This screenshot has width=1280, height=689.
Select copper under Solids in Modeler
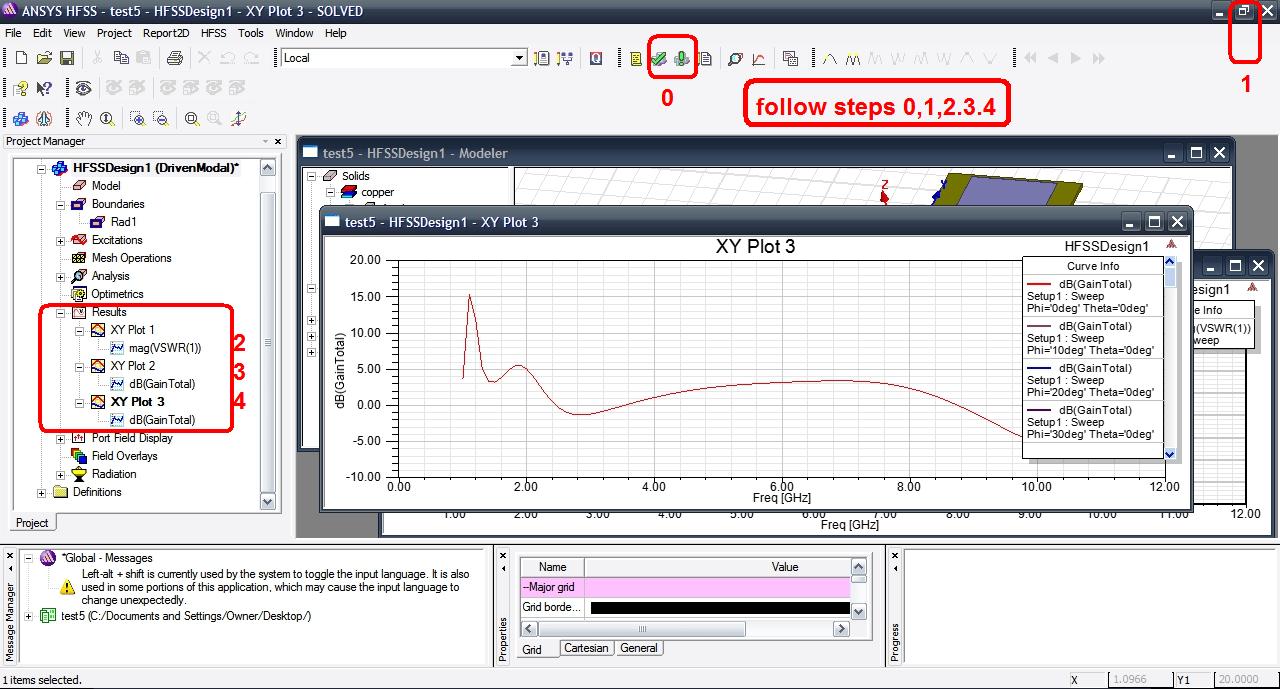tap(377, 192)
